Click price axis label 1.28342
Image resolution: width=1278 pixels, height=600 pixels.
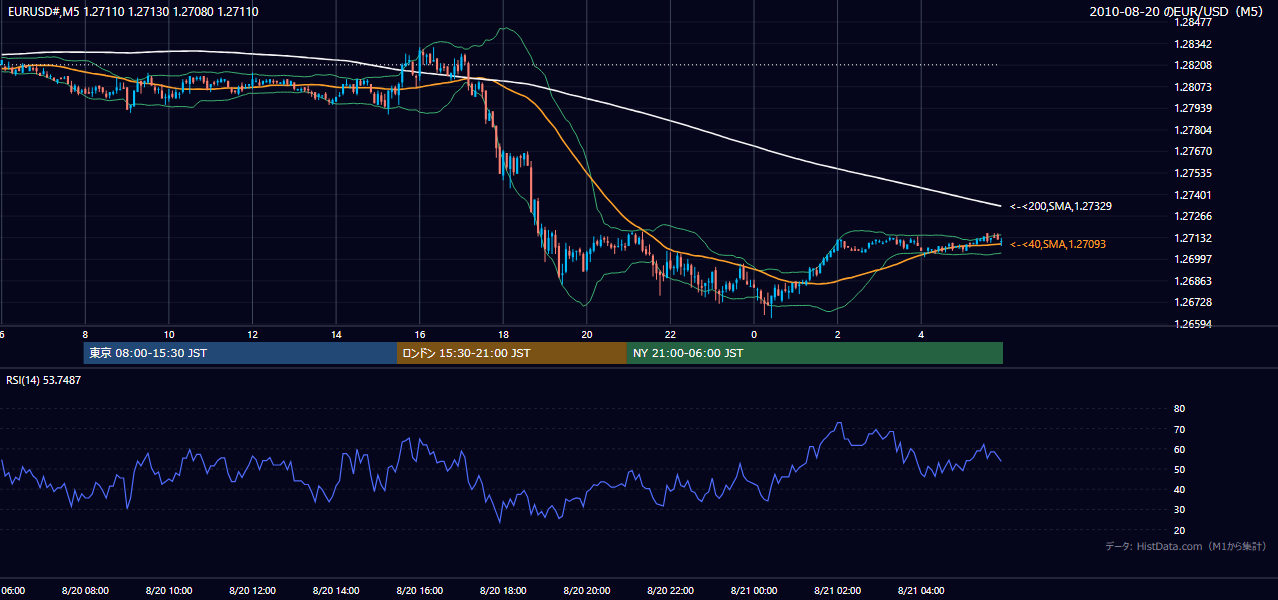point(1193,44)
